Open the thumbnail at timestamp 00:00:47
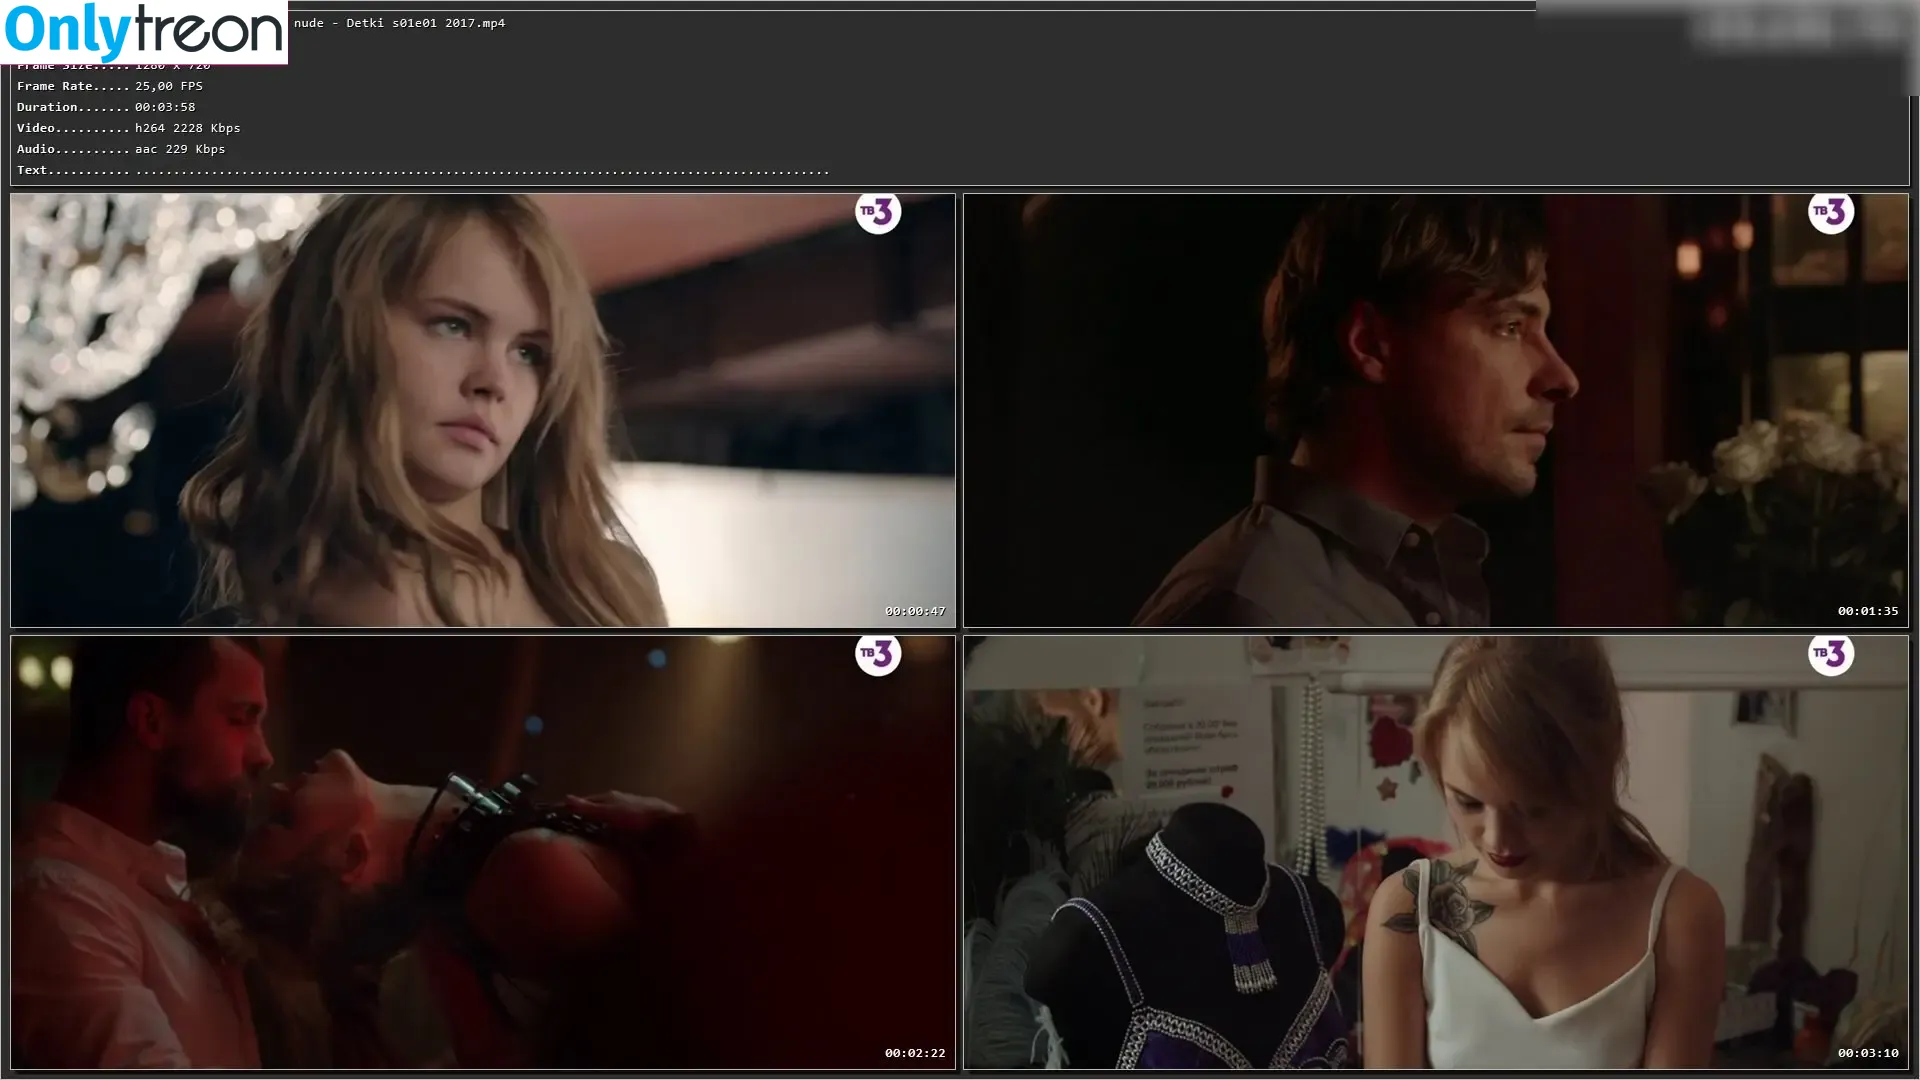Screen dimensions: 1920x1080 tap(483, 410)
